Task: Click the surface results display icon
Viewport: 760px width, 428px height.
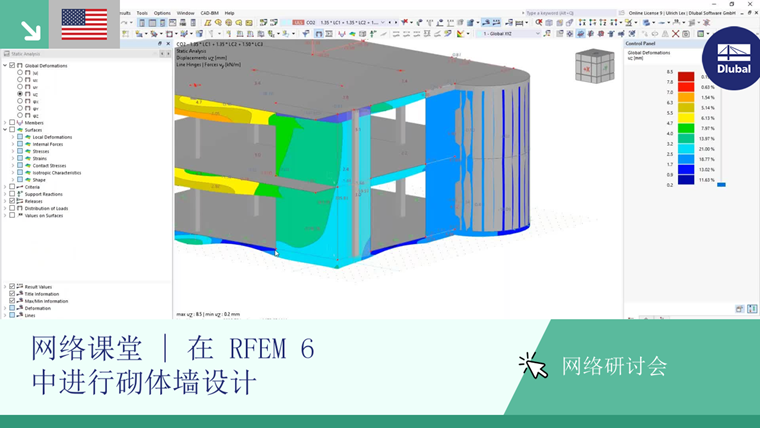Action: coord(352,34)
